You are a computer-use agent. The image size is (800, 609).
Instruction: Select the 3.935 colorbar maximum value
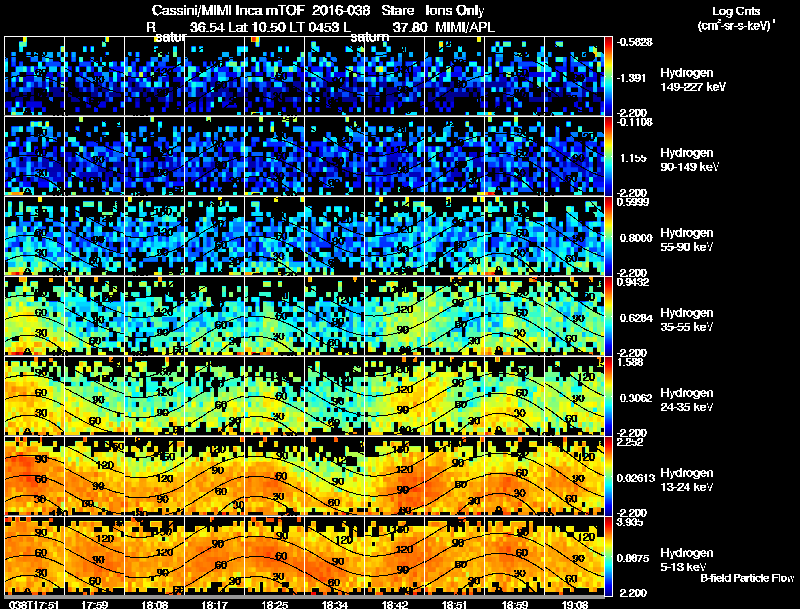pyautogui.click(x=630, y=522)
